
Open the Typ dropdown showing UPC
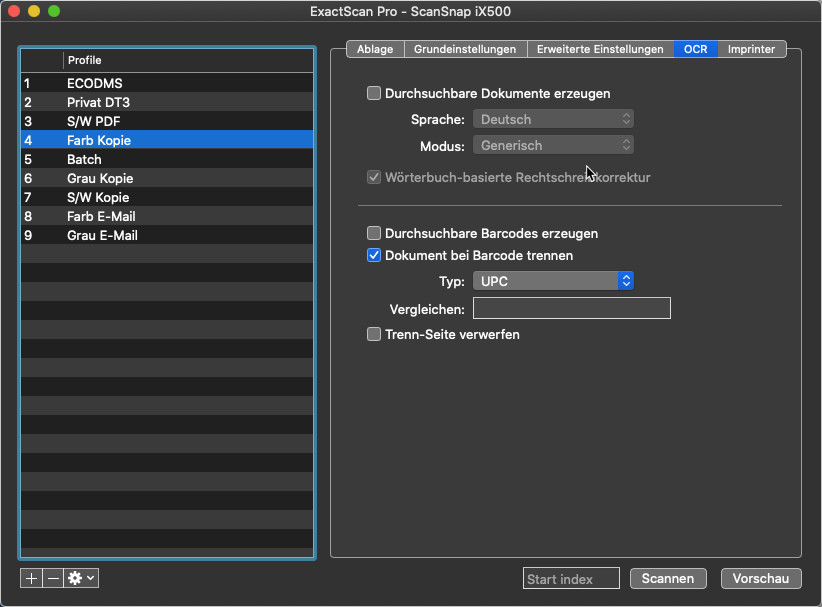tap(553, 281)
